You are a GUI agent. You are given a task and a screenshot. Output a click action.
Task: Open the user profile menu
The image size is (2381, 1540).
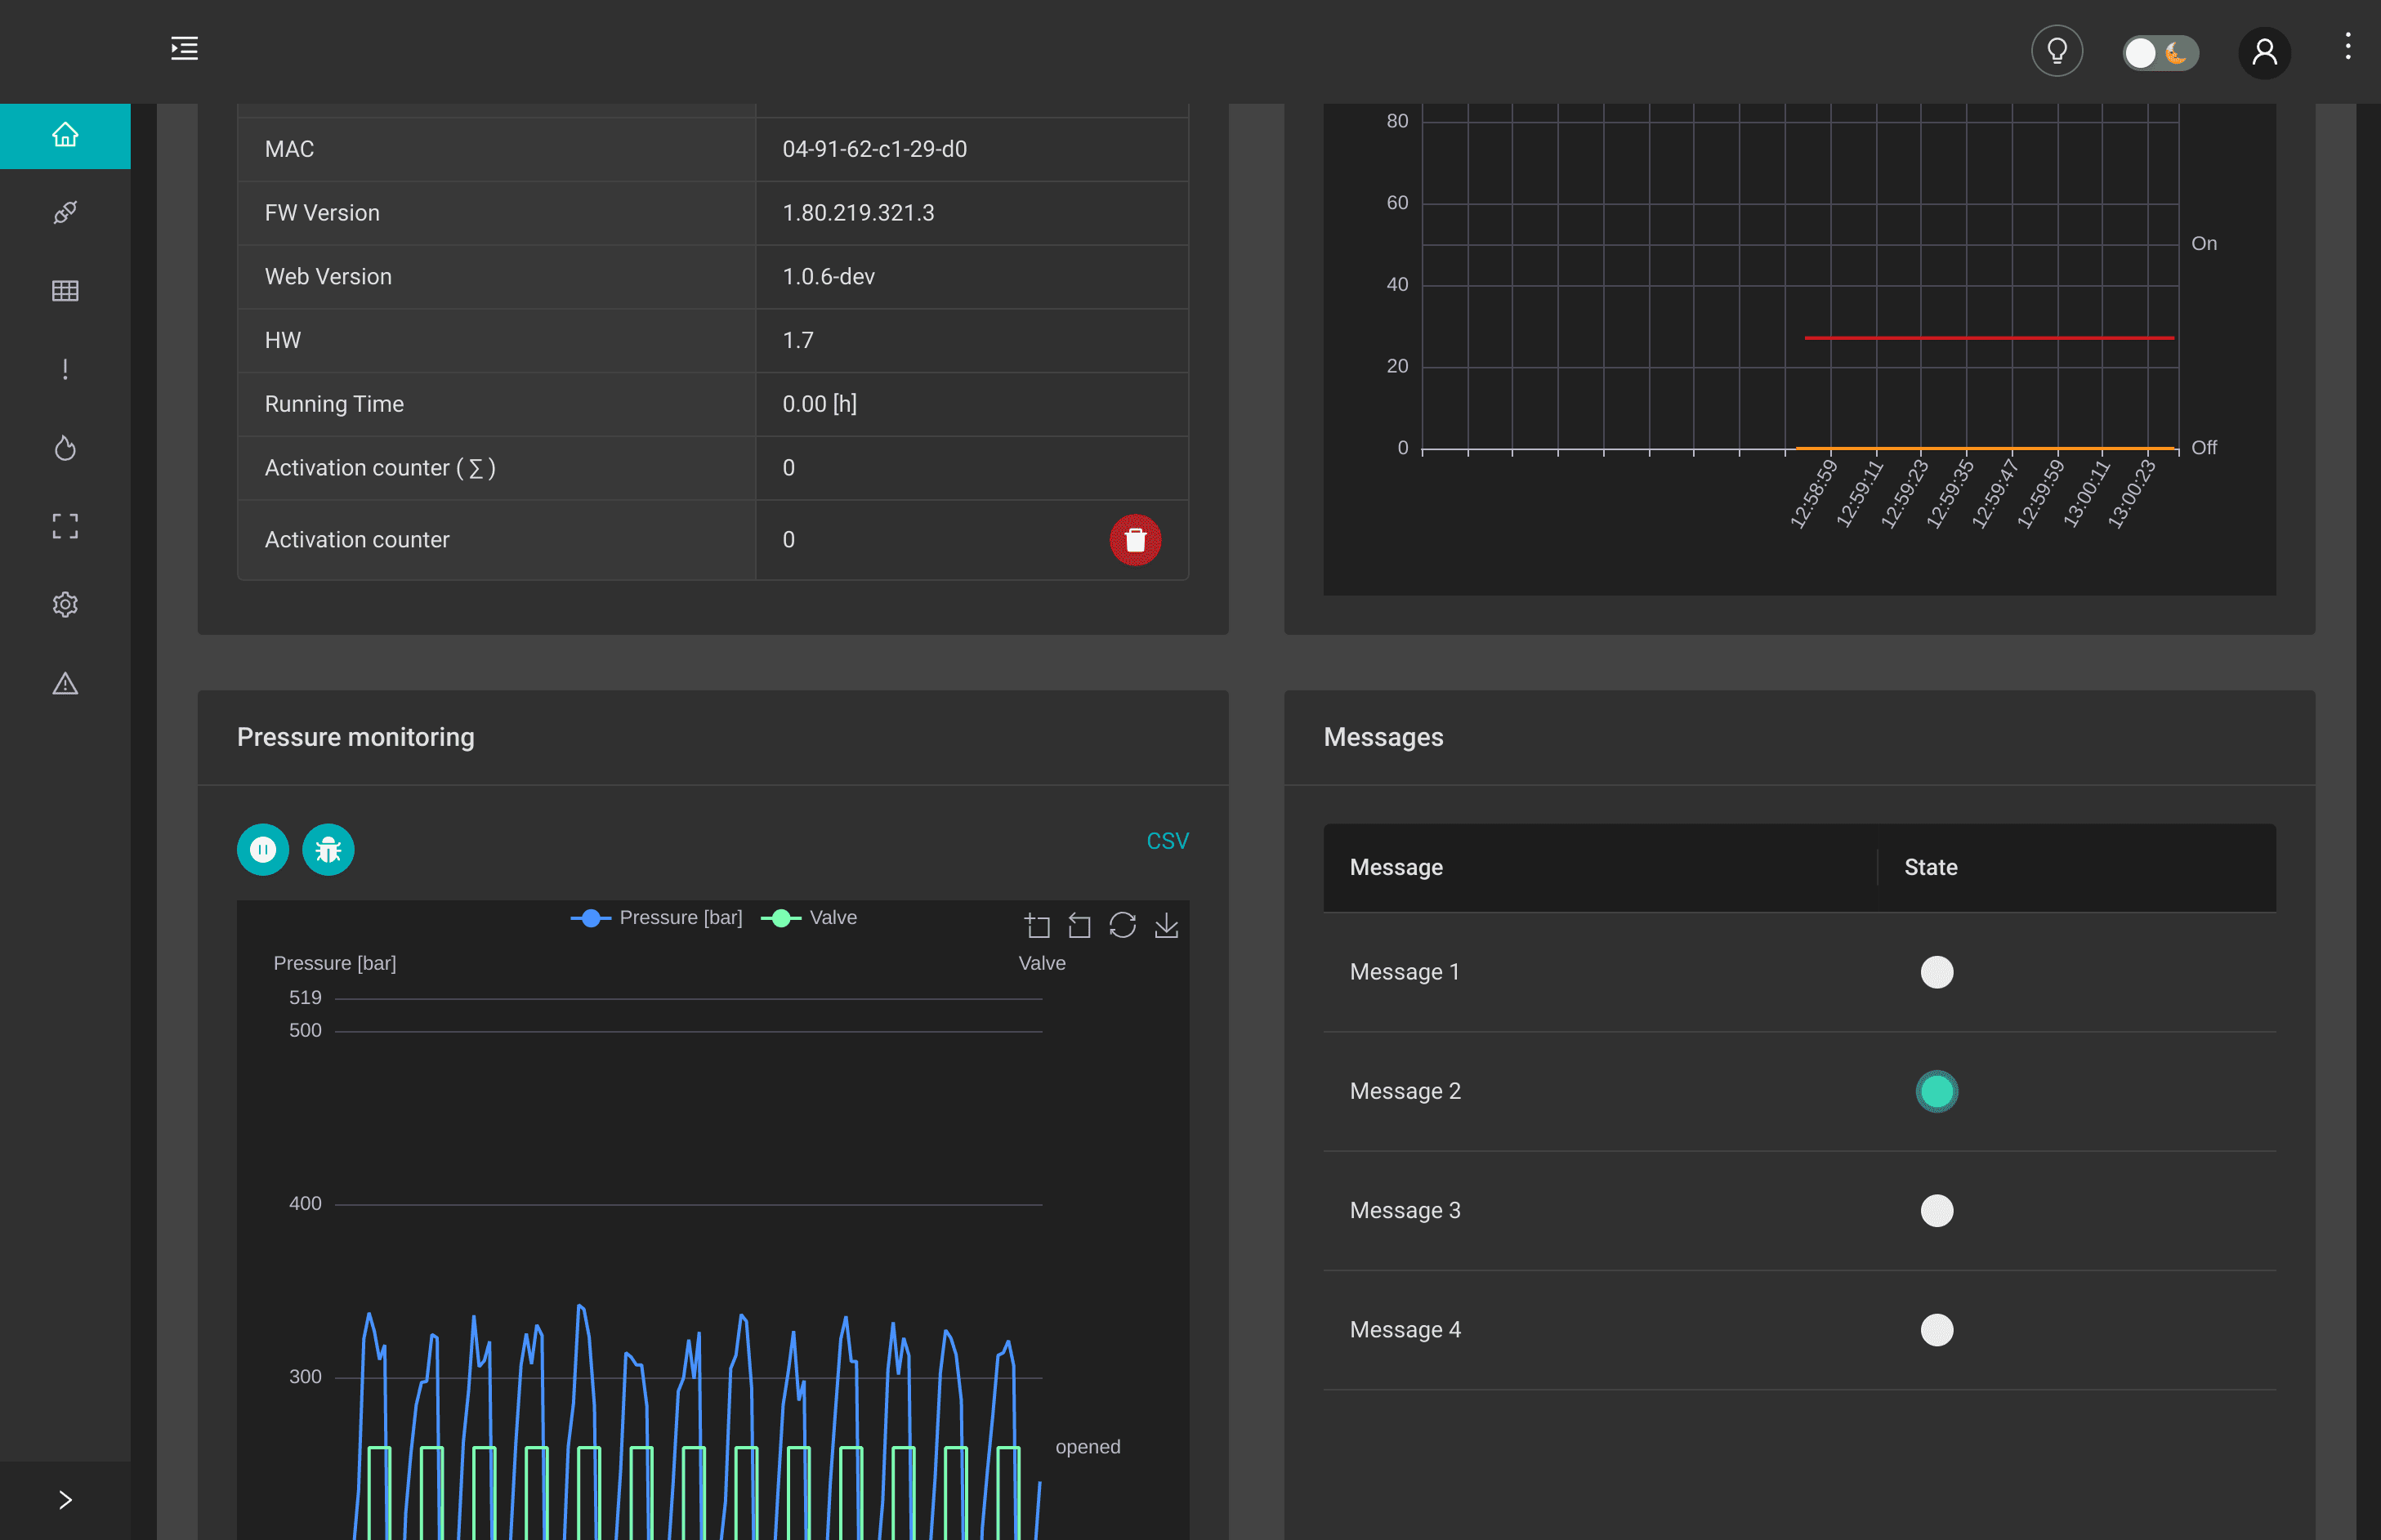2264,52
